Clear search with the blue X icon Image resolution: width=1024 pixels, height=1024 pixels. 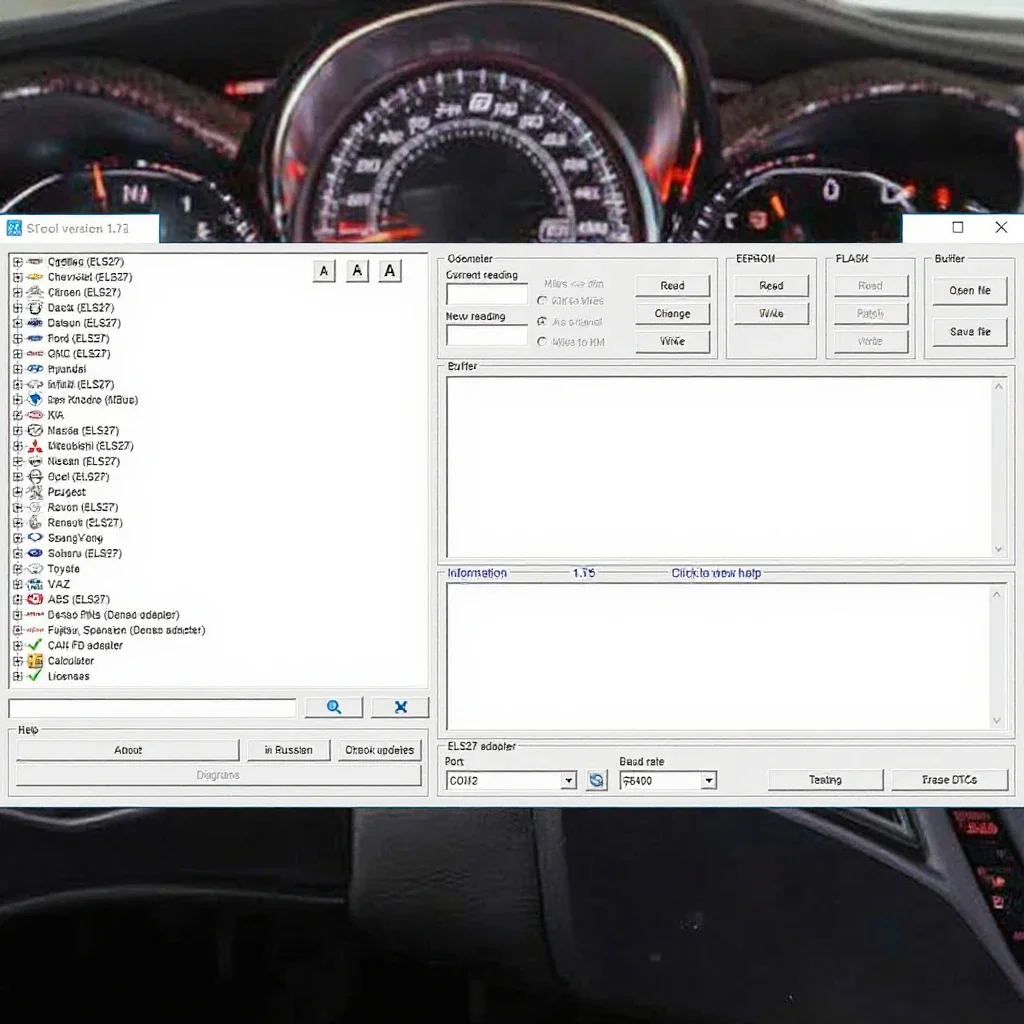click(x=400, y=707)
